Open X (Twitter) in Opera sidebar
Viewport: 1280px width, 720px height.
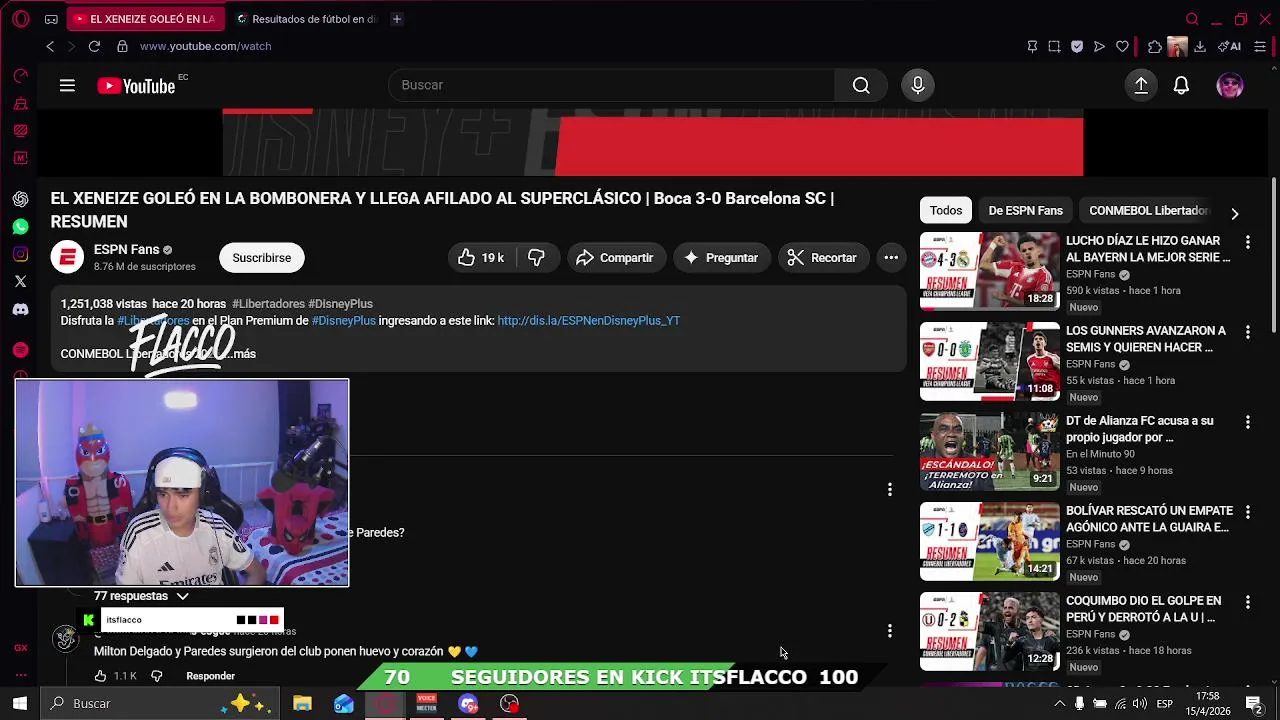coord(20,282)
